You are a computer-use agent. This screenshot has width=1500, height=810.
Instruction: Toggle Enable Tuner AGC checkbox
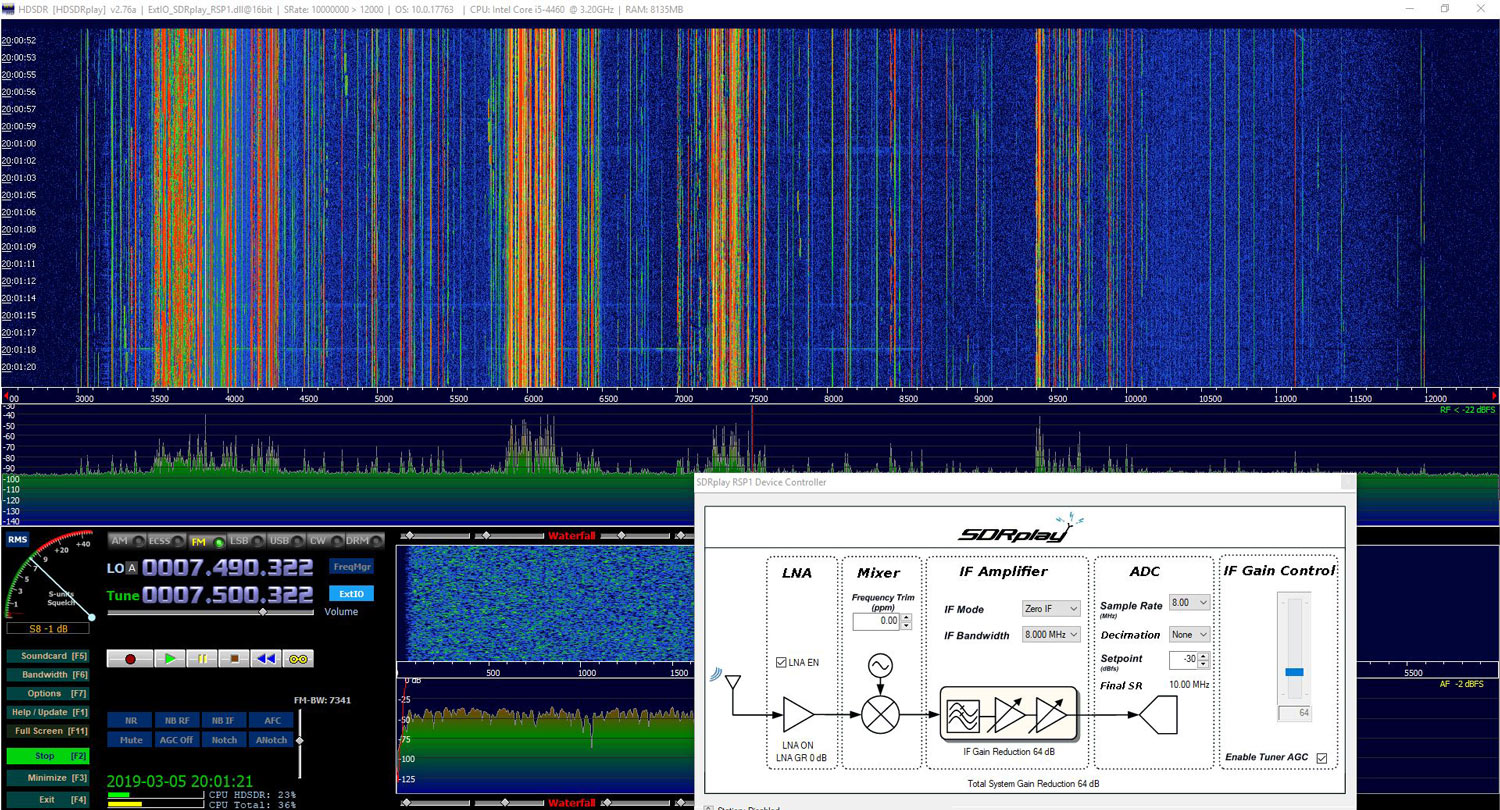coord(1322,758)
